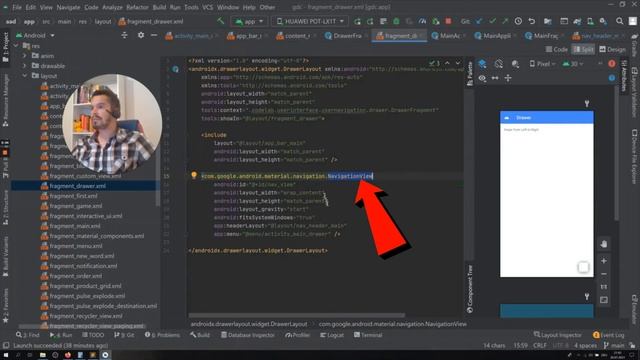Switch to the app_bar_ editor tab
Viewport: 640px width, 360px height.
point(245,36)
